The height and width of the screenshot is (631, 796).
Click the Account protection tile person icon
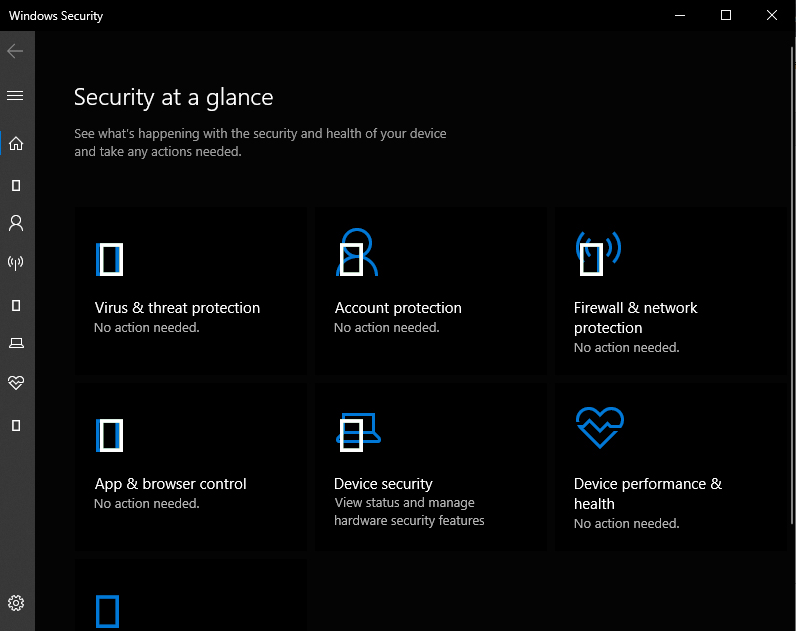tap(356, 252)
